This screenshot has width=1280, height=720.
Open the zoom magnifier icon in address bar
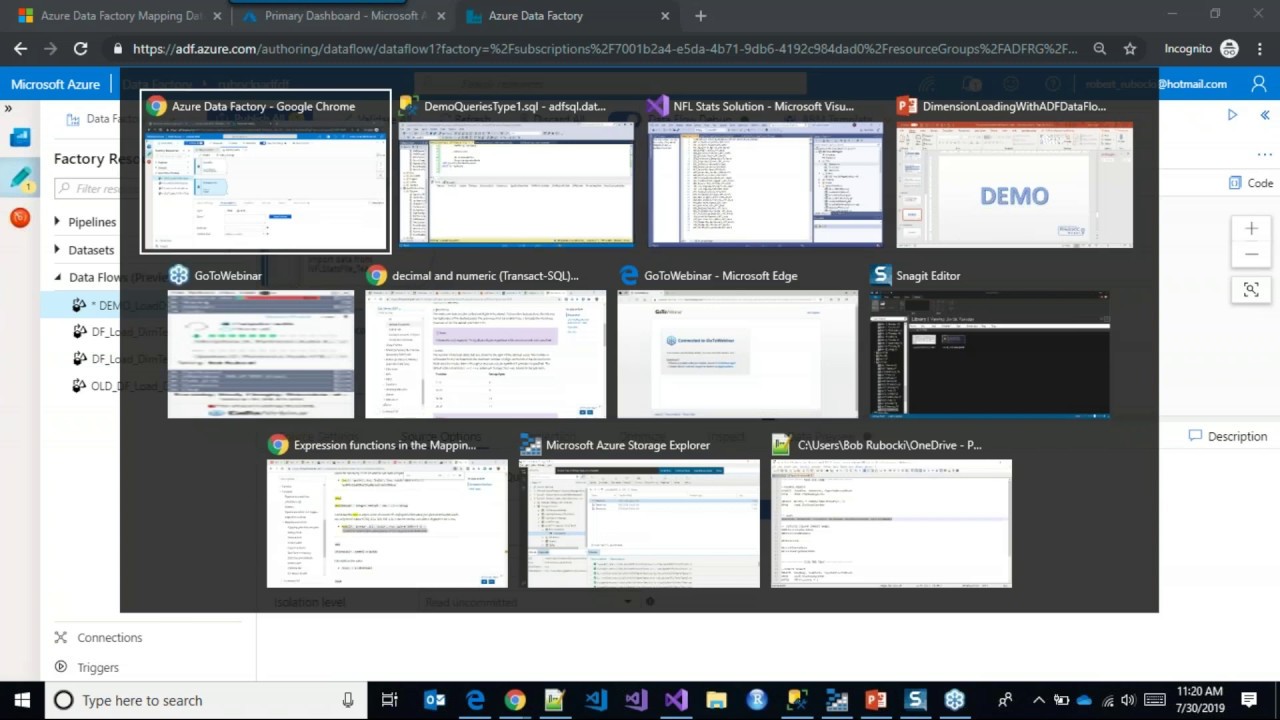pos(1099,48)
